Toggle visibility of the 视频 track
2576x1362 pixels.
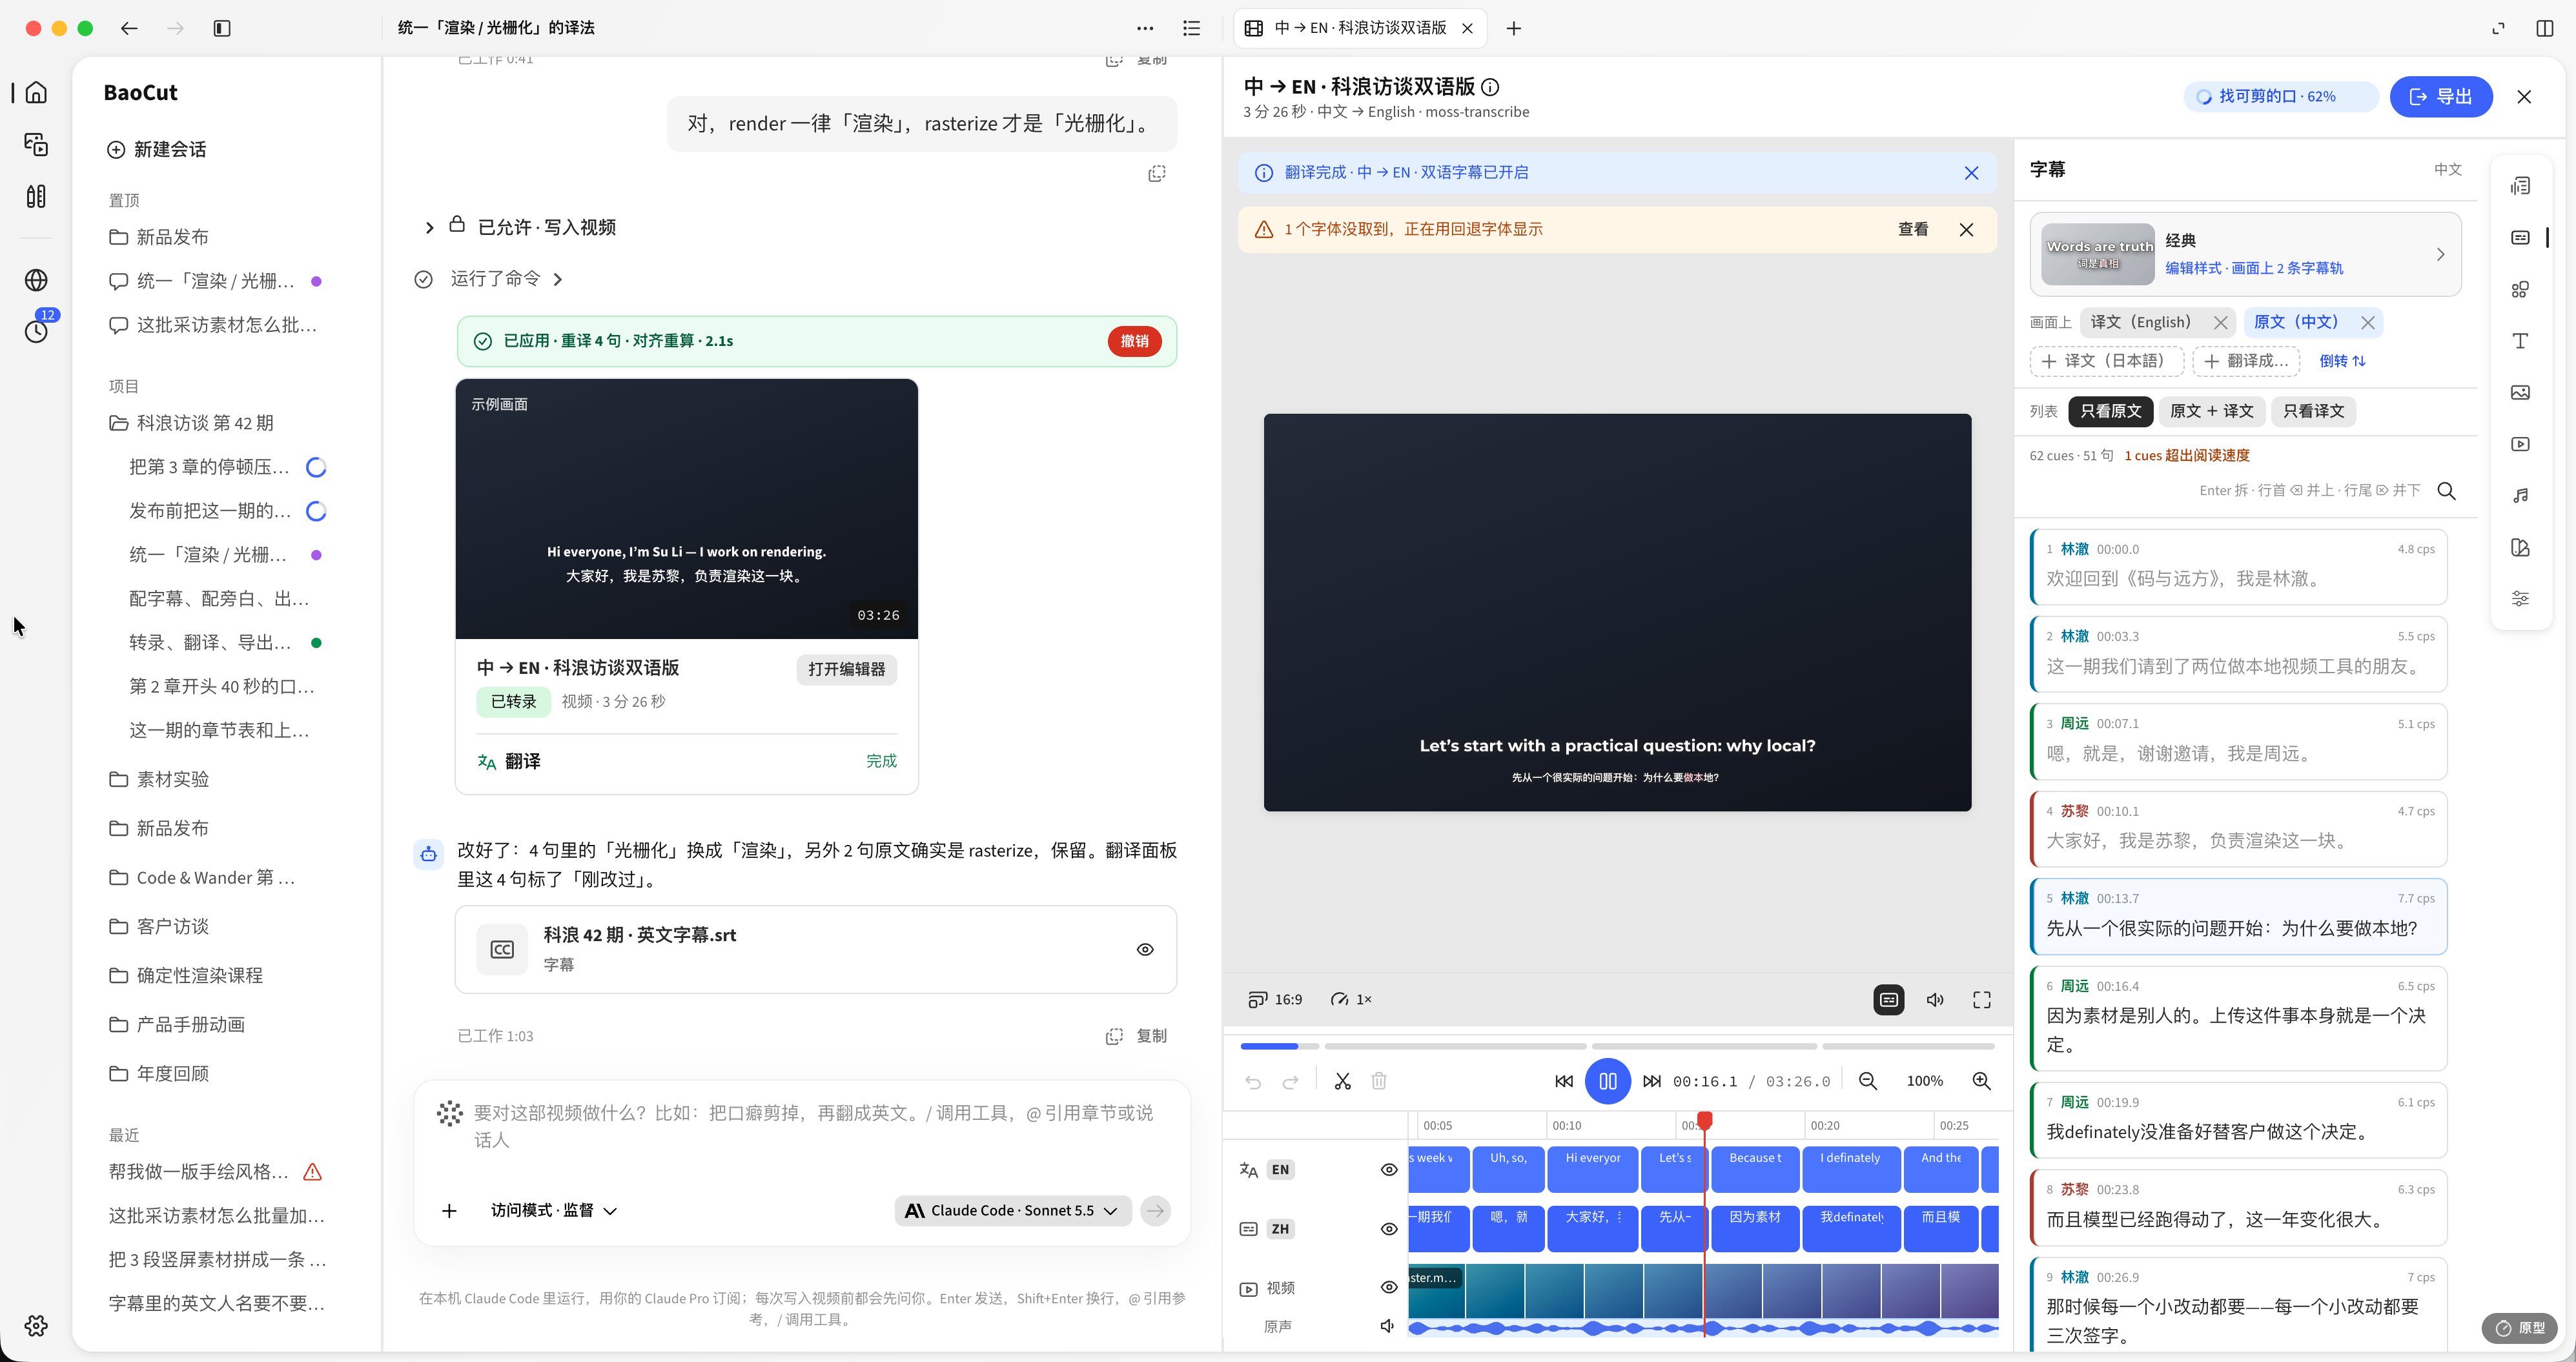[x=1389, y=1288]
